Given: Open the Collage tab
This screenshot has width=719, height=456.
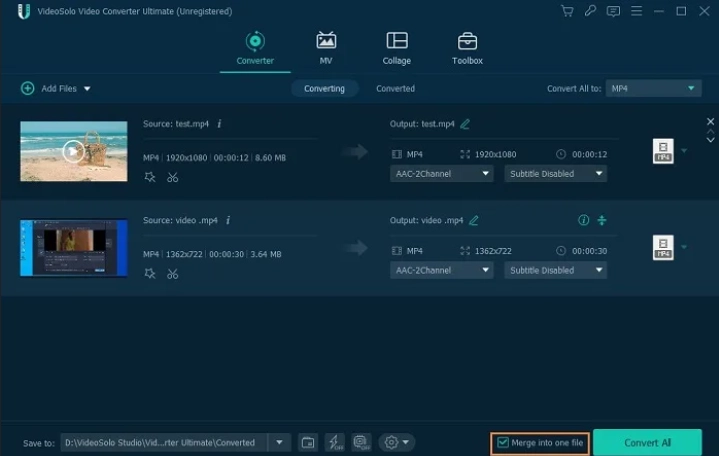Looking at the screenshot, I should [x=397, y=48].
